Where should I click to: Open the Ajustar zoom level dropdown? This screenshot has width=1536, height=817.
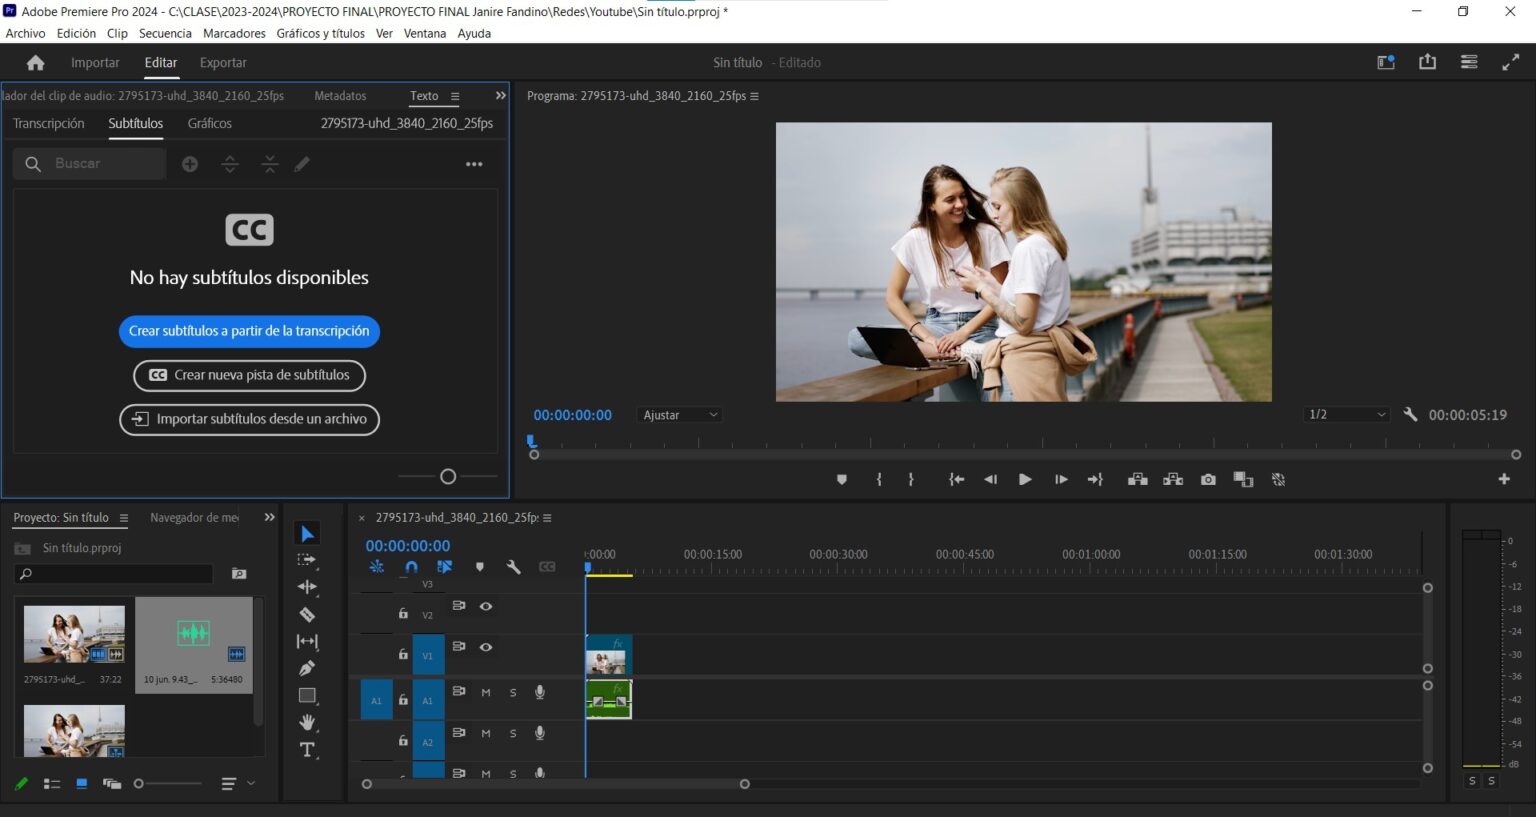click(680, 415)
